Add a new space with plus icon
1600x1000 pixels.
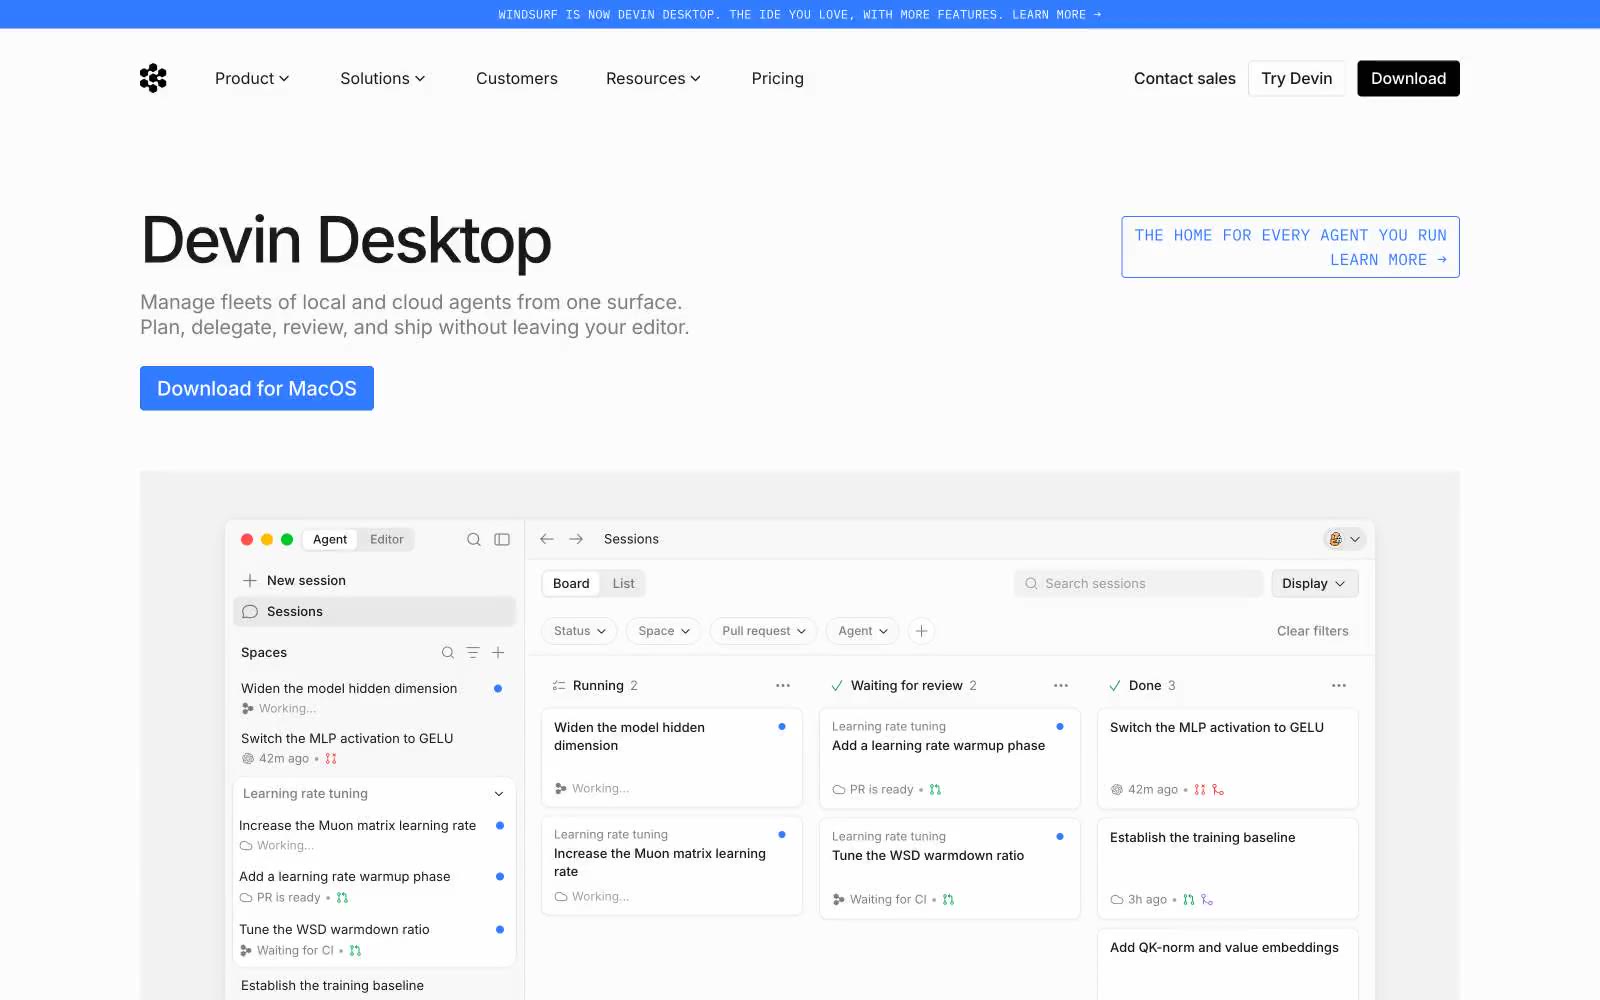[x=498, y=653]
